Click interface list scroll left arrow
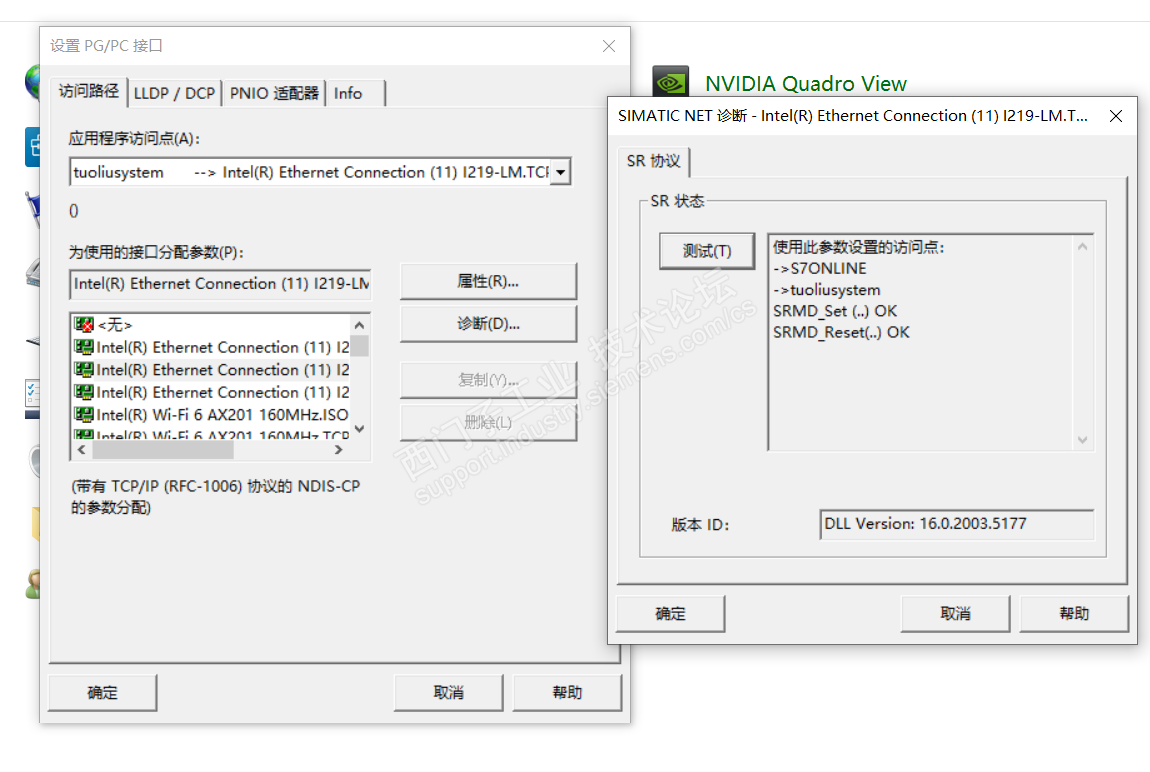The height and width of the screenshot is (772, 1150). [81, 449]
